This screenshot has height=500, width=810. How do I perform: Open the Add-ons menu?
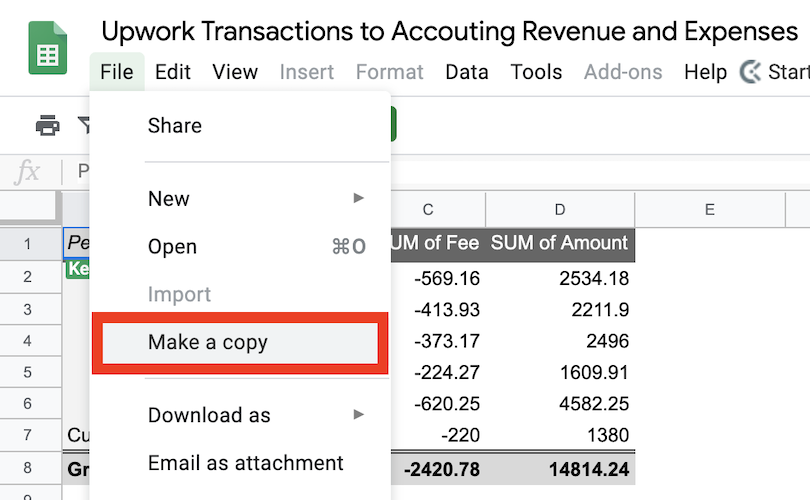(623, 72)
